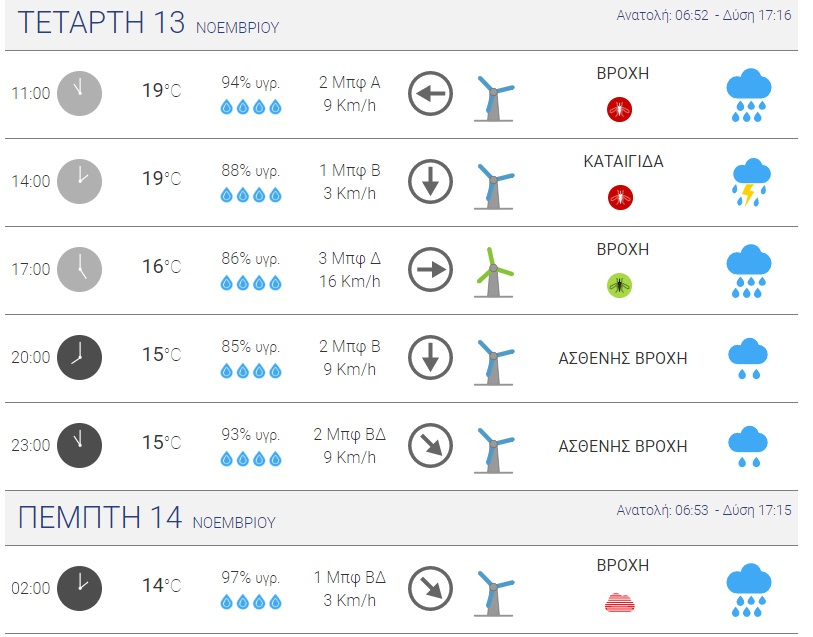Click the green windmill icon at 17:00

(493, 271)
